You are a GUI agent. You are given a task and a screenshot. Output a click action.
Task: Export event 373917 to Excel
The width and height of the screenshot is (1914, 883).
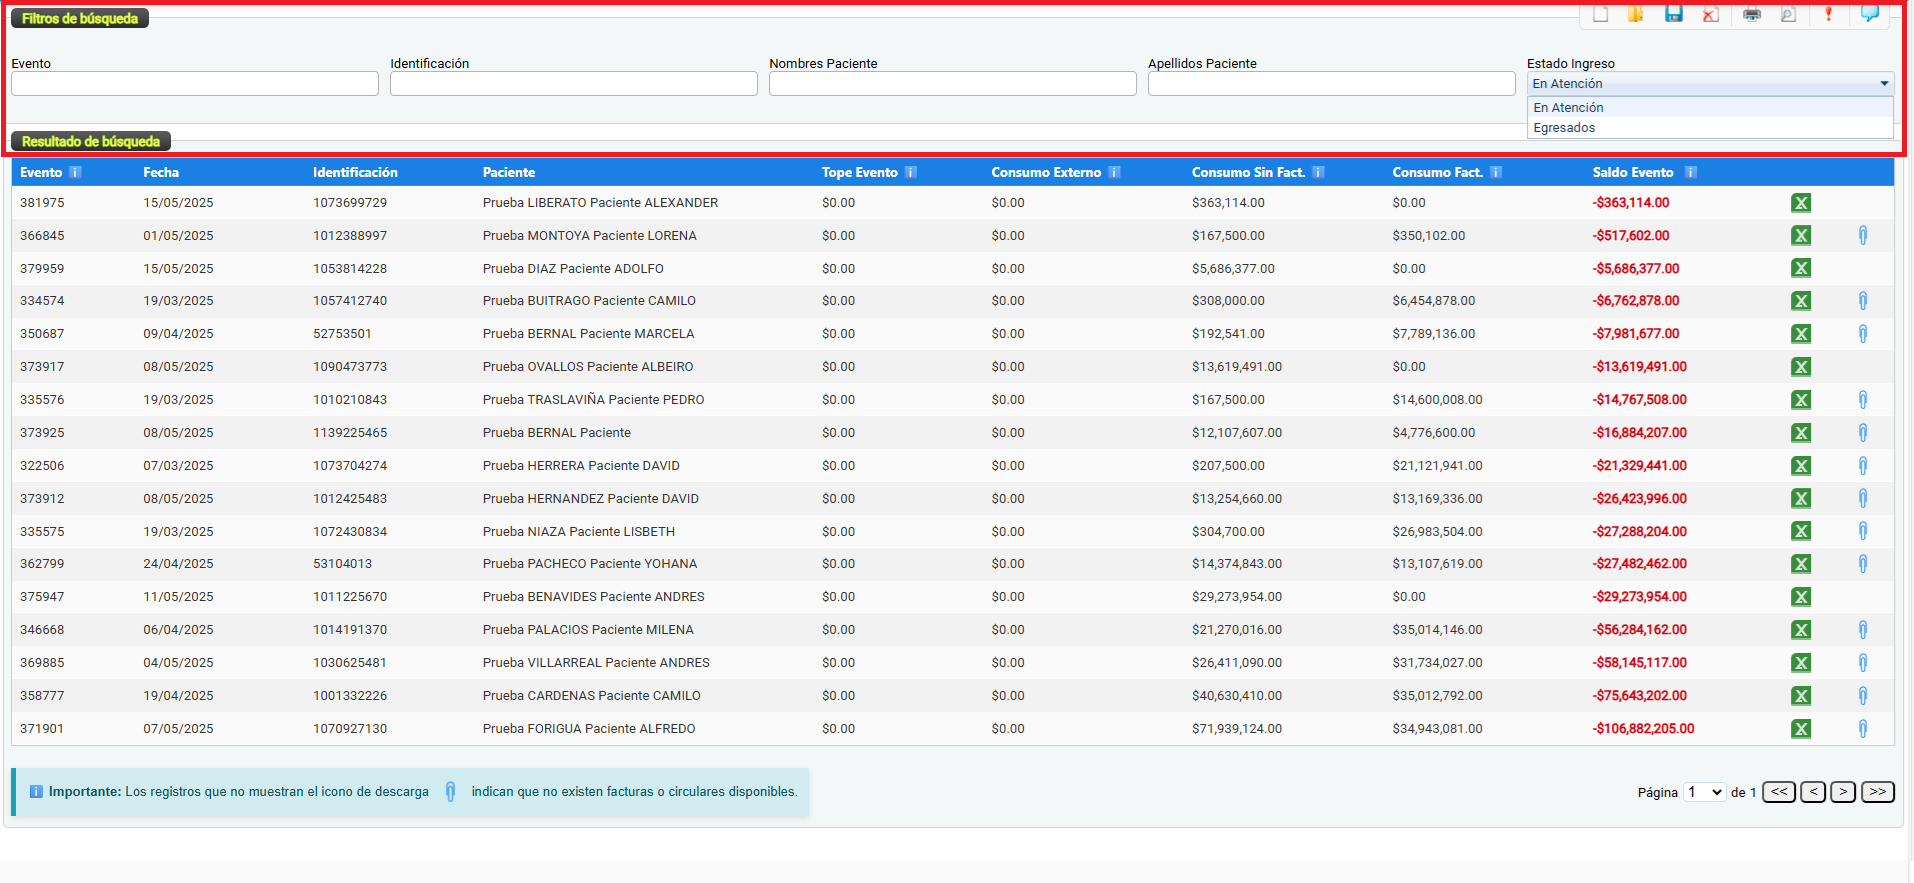tap(1801, 367)
